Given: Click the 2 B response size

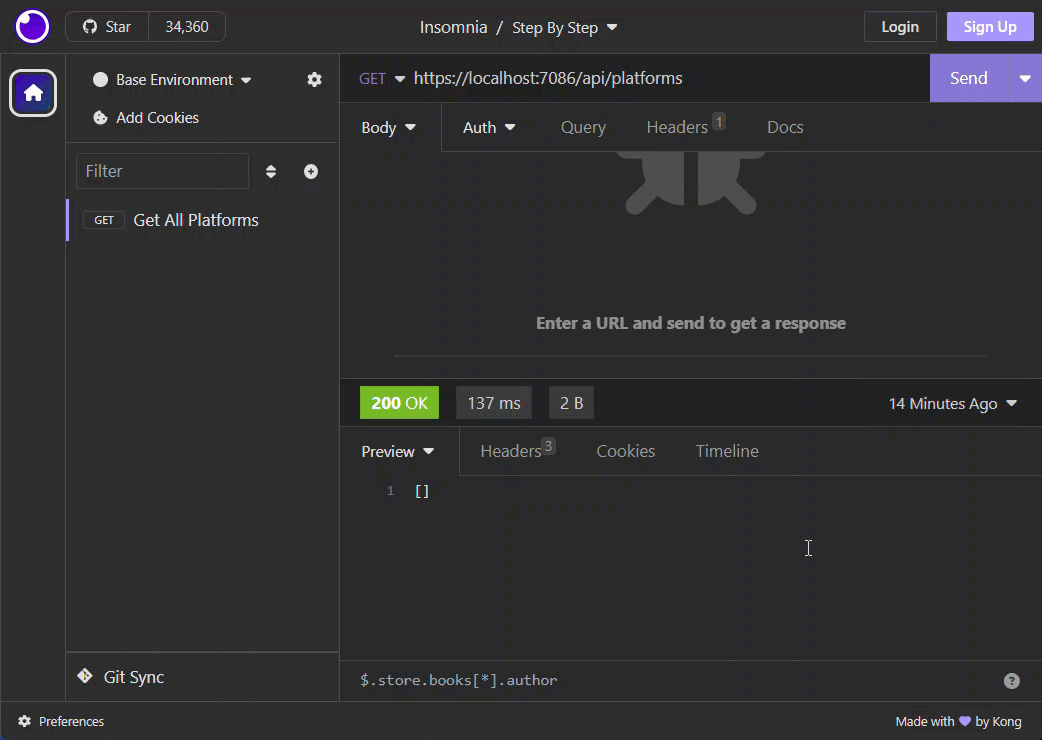Looking at the screenshot, I should (x=571, y=403).
